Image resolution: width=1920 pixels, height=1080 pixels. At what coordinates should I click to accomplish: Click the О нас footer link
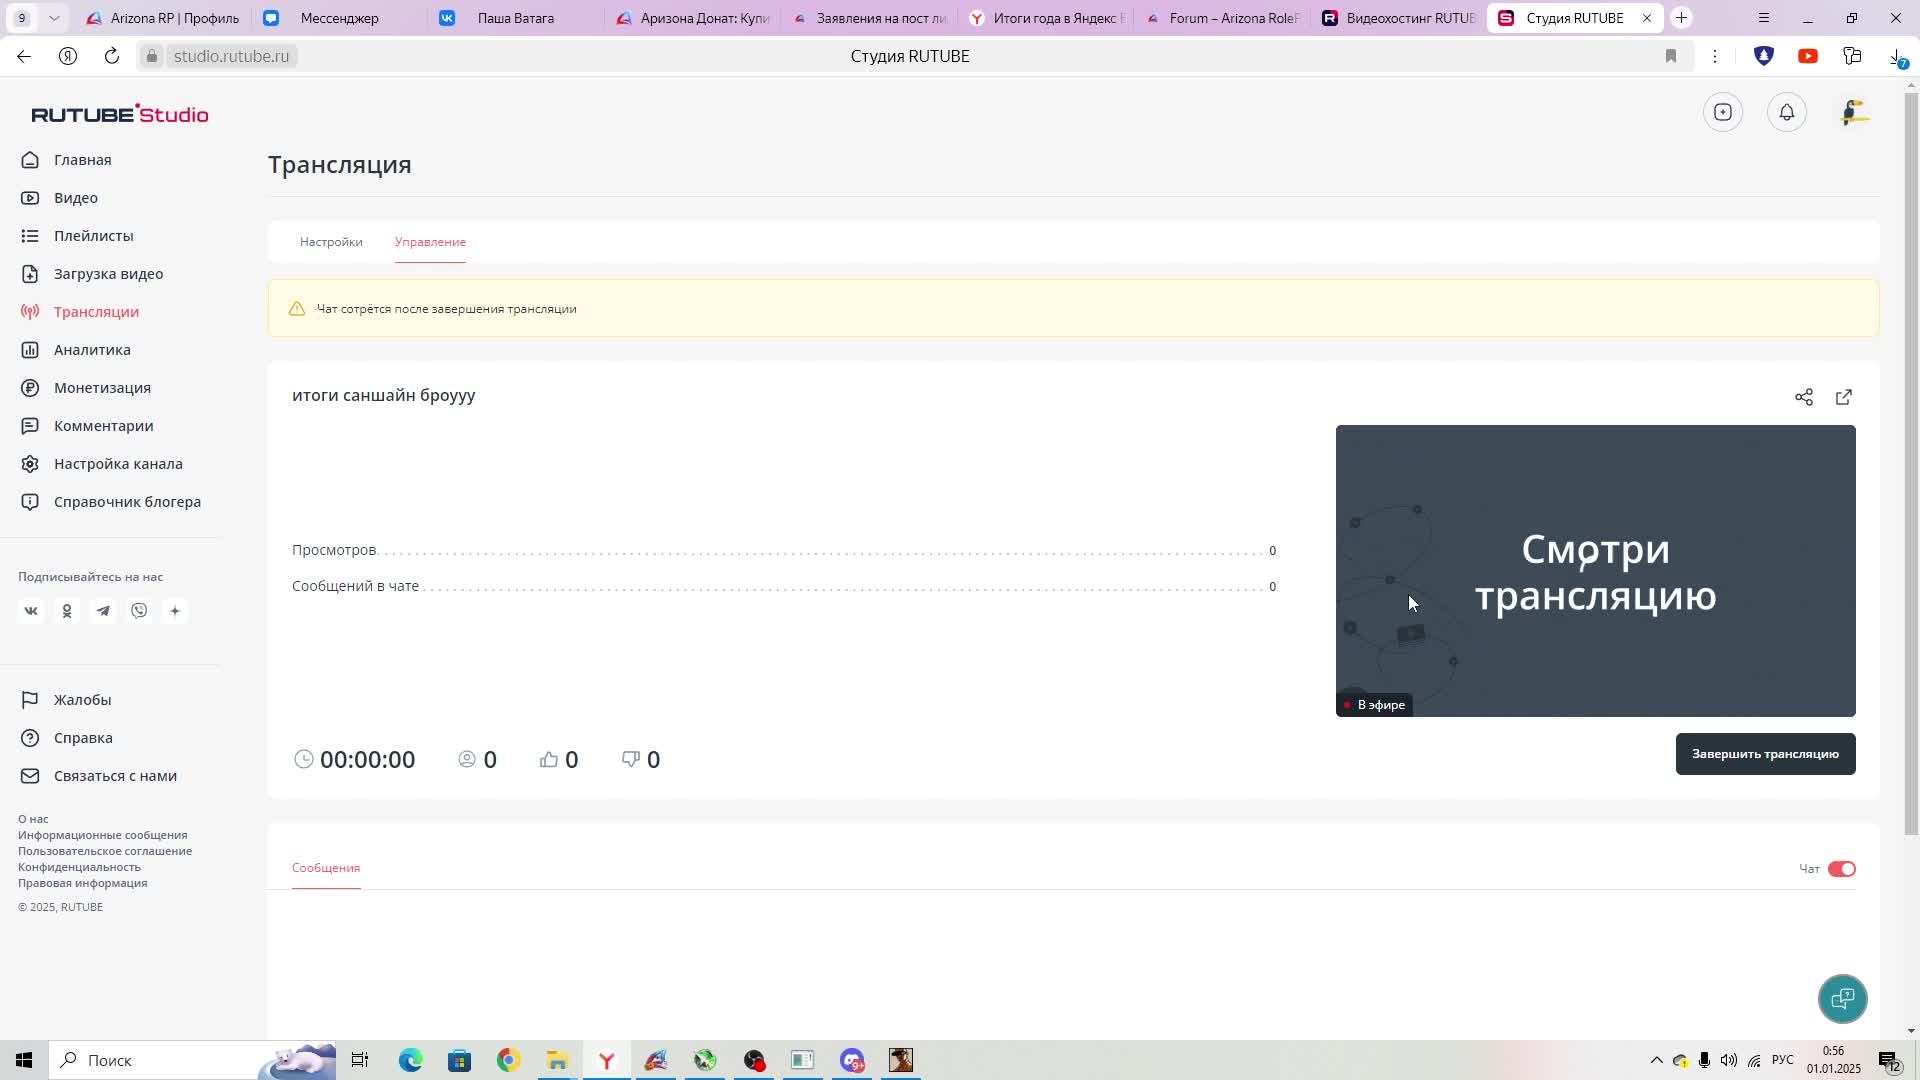[x=33, y=819]
